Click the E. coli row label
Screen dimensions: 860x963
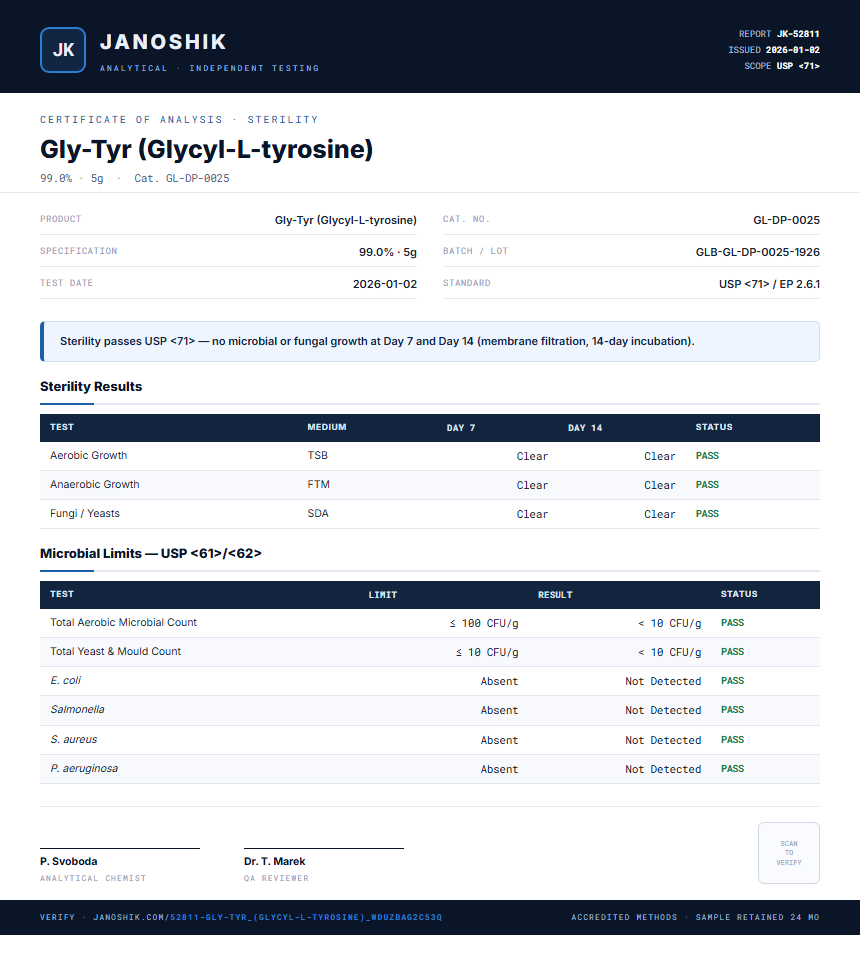coord(65,680)
